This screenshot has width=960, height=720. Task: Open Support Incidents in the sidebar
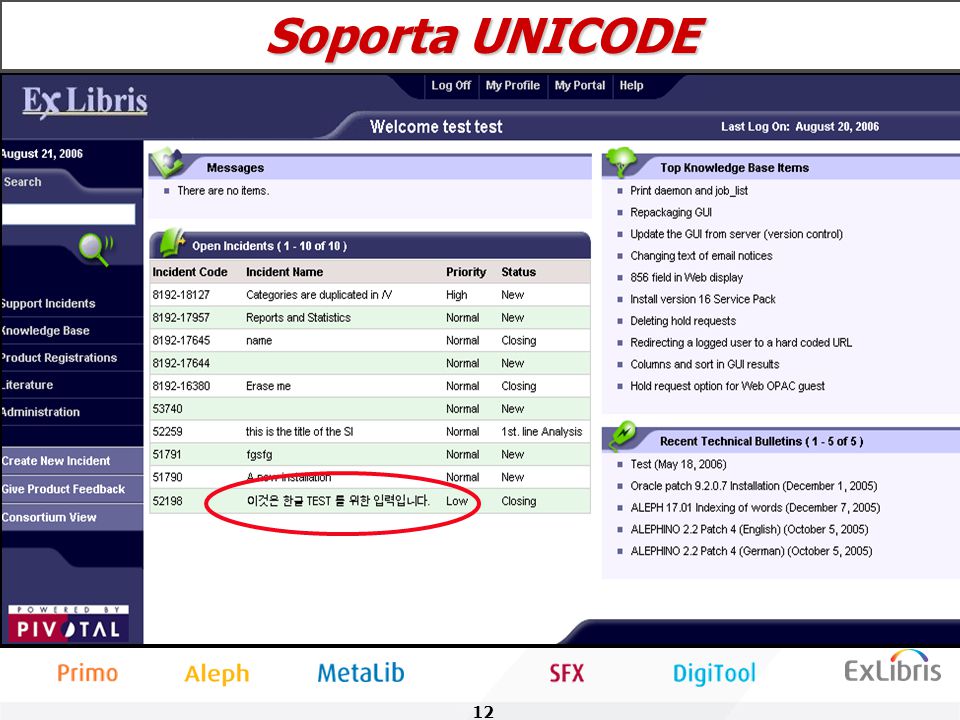point(48,304)
